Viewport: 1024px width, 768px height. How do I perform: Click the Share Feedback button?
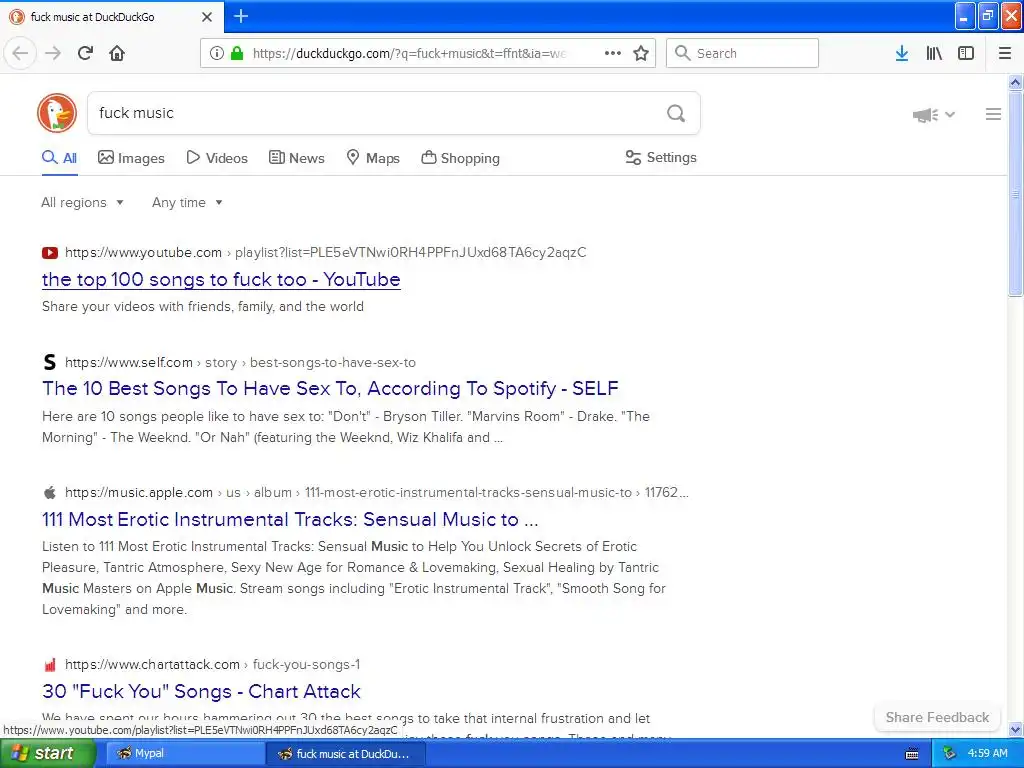(937, 717)
